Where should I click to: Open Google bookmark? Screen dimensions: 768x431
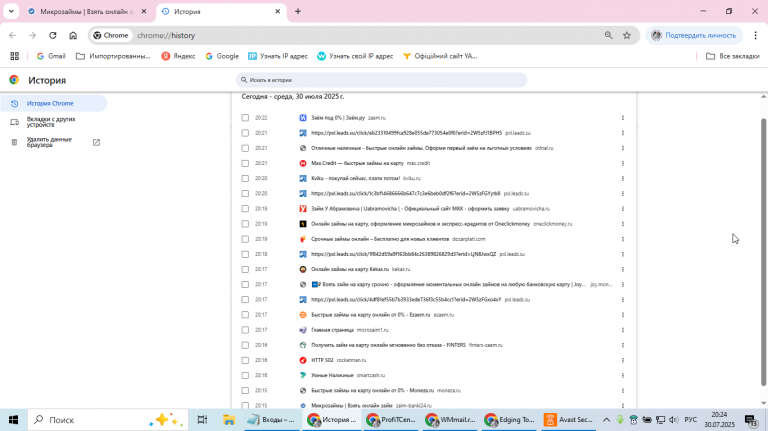[x=222, y=56]
